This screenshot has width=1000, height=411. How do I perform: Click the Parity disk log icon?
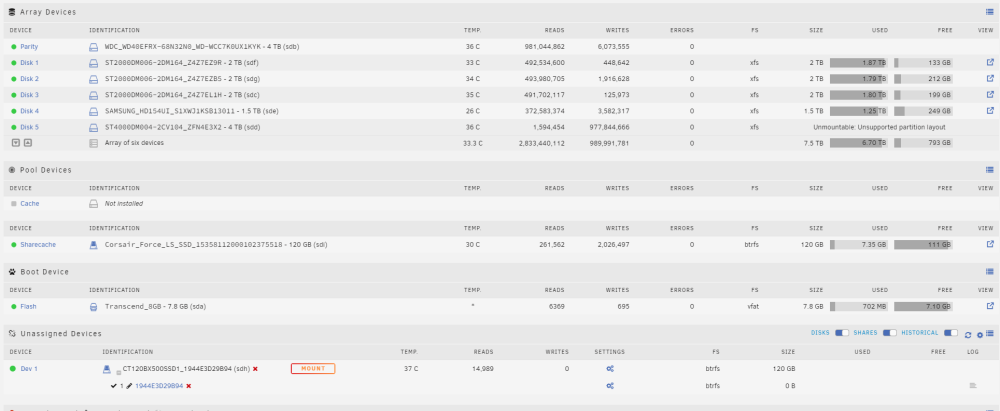(x=93, y=47)
